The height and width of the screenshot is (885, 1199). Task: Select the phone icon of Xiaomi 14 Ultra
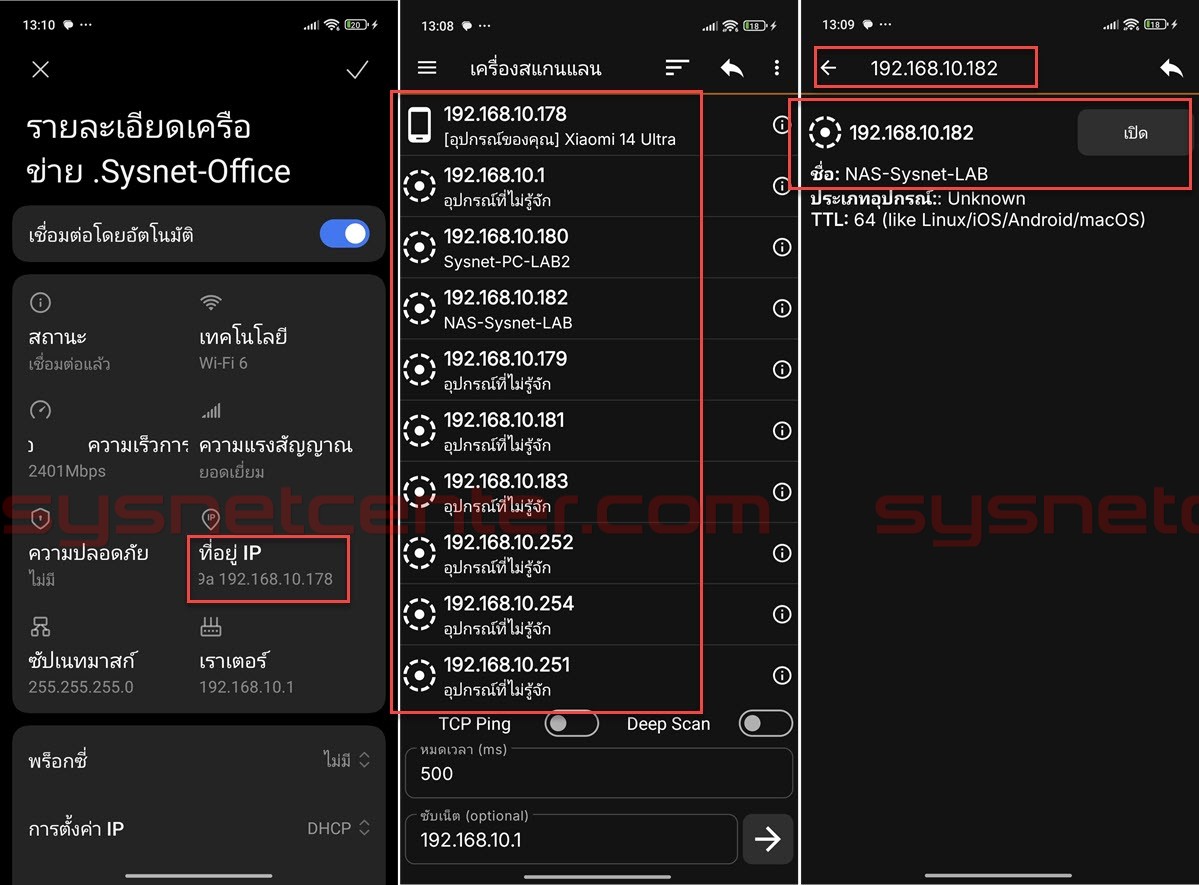point(419,125)
